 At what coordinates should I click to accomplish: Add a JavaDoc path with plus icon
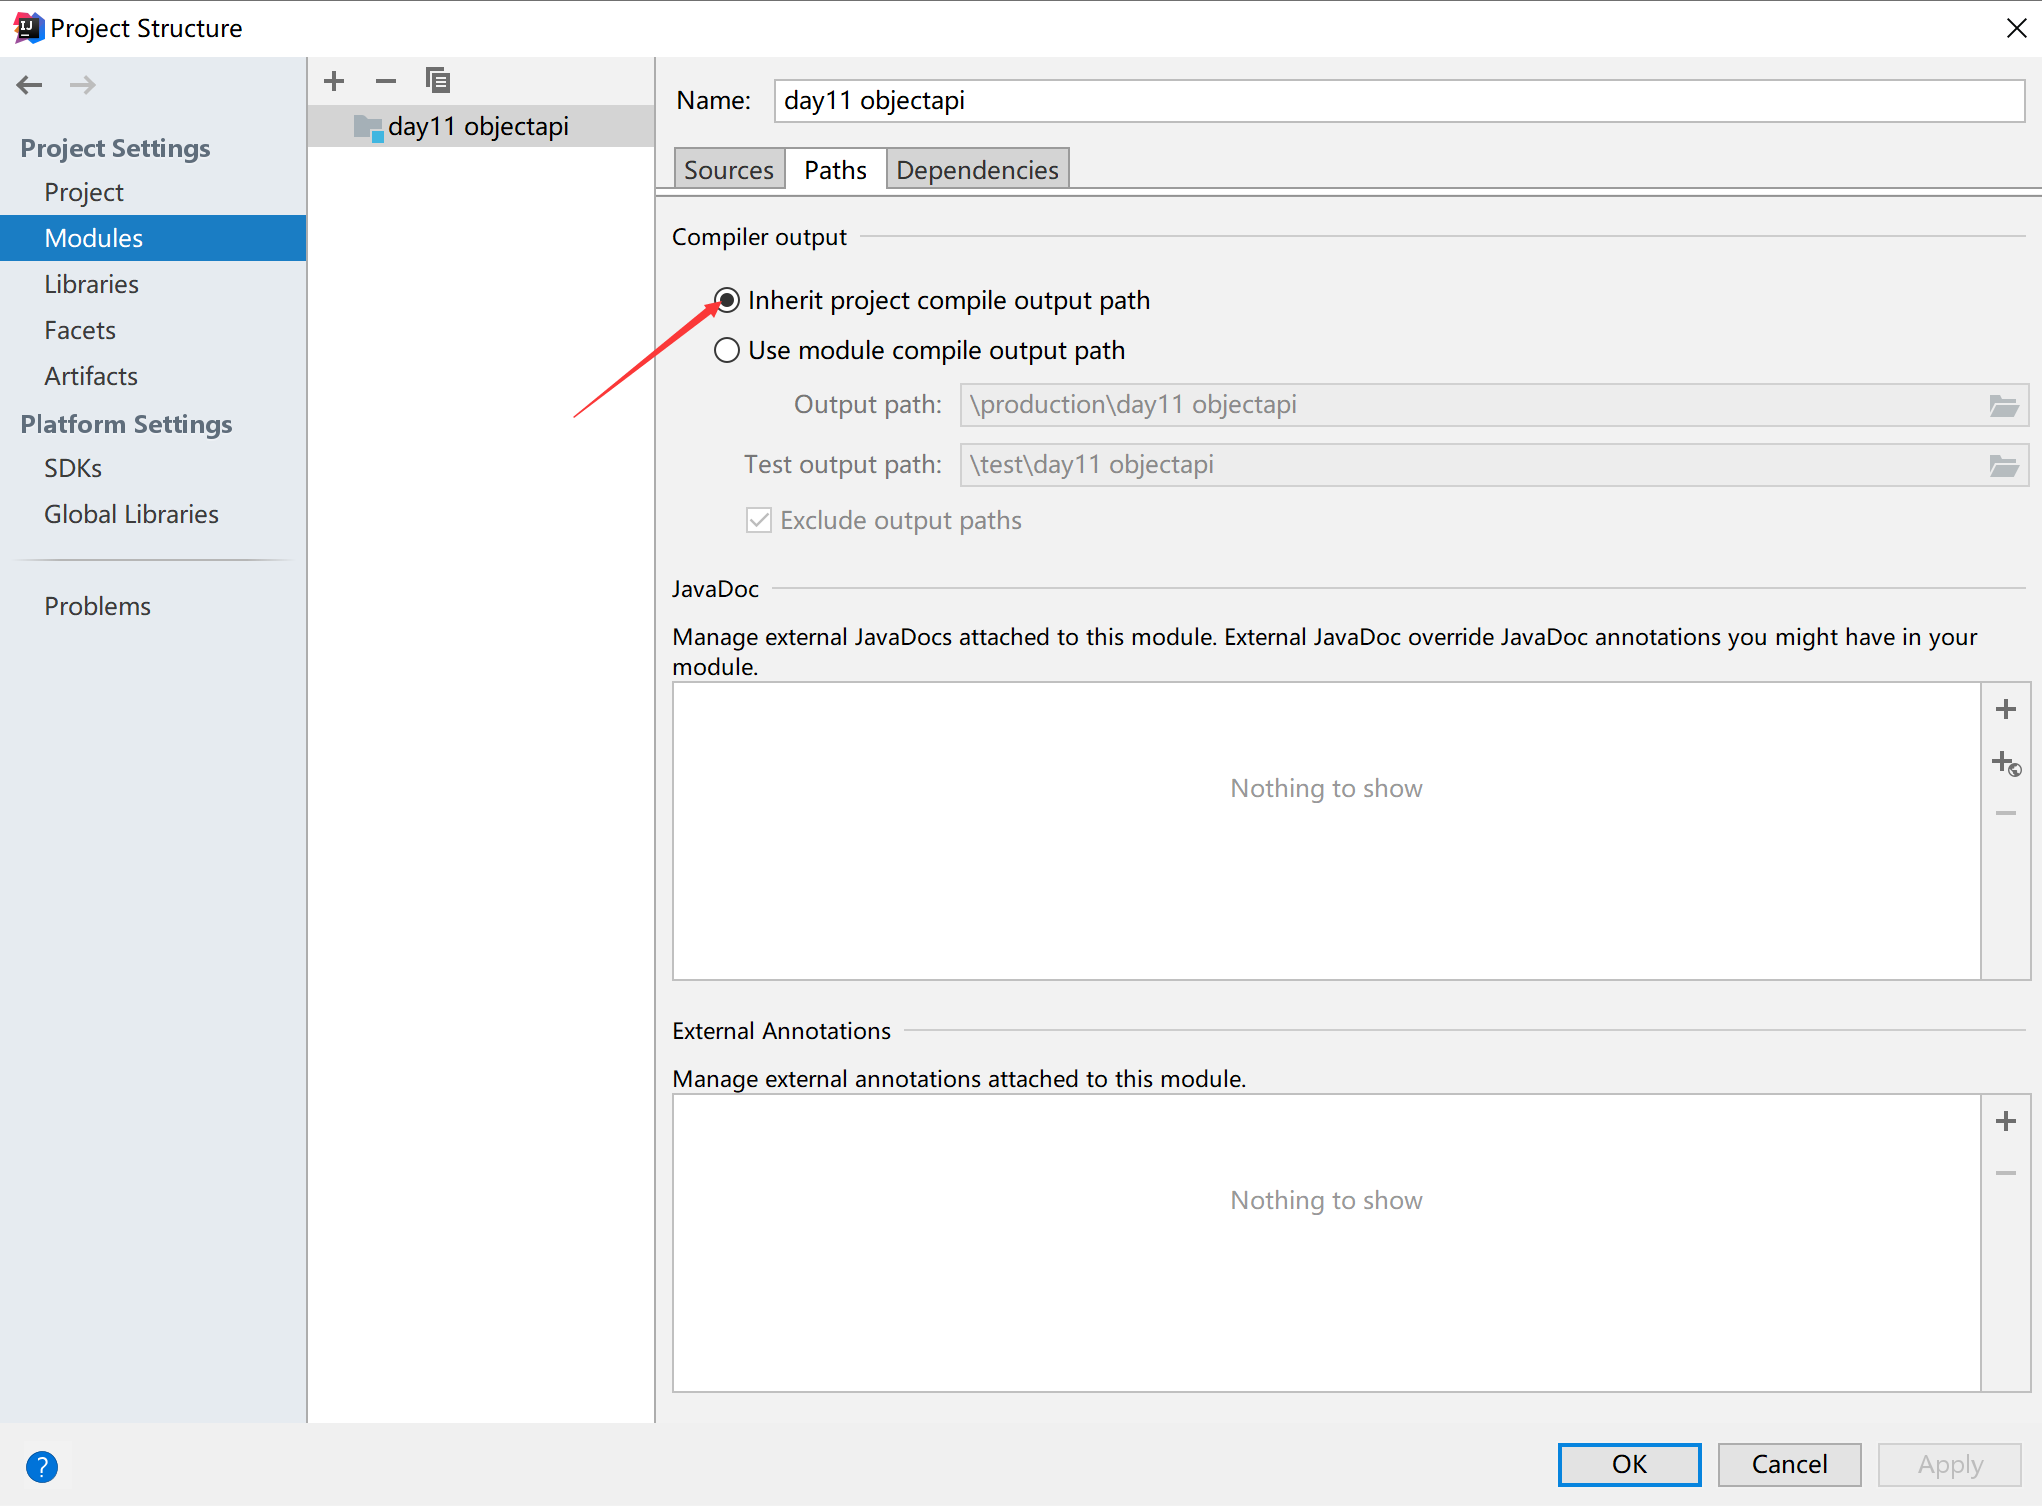click(x=2005, y=709)
